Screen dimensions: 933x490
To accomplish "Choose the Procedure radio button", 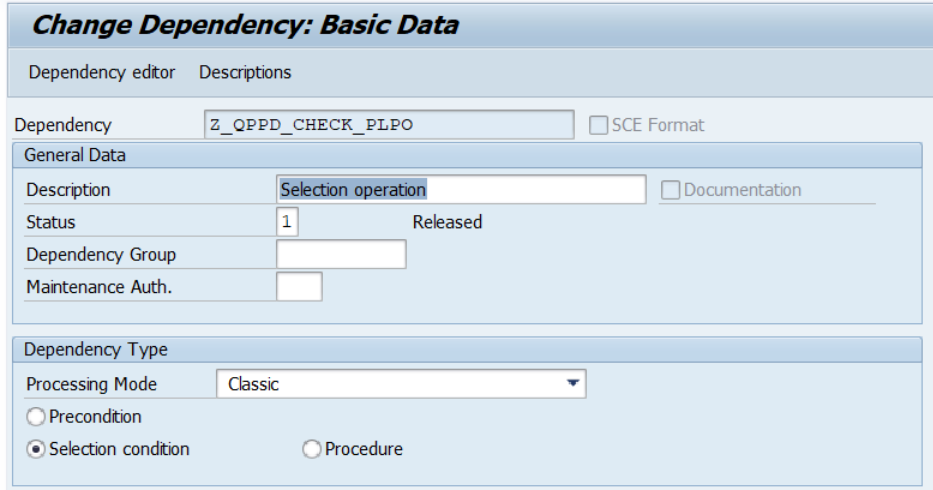I will click(x=310, y=449).
